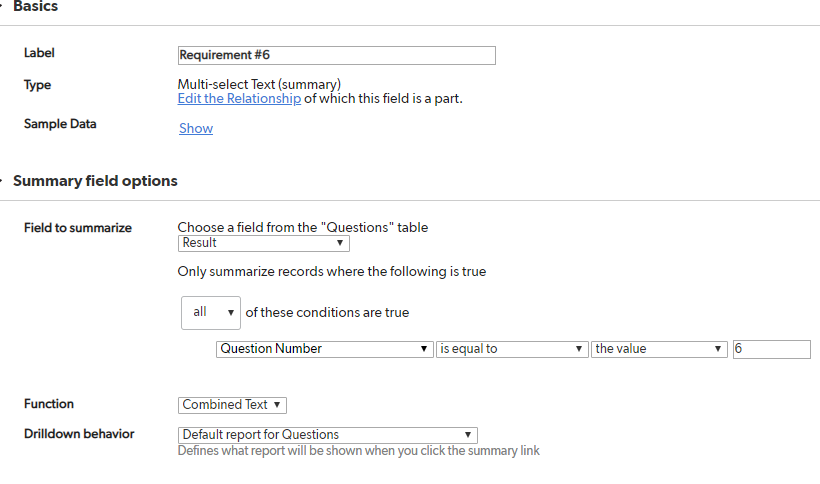This screenshot has width=820, height=484.
Task: Collapse the Summary field options section heading
Action: click(x=95, y=181)
